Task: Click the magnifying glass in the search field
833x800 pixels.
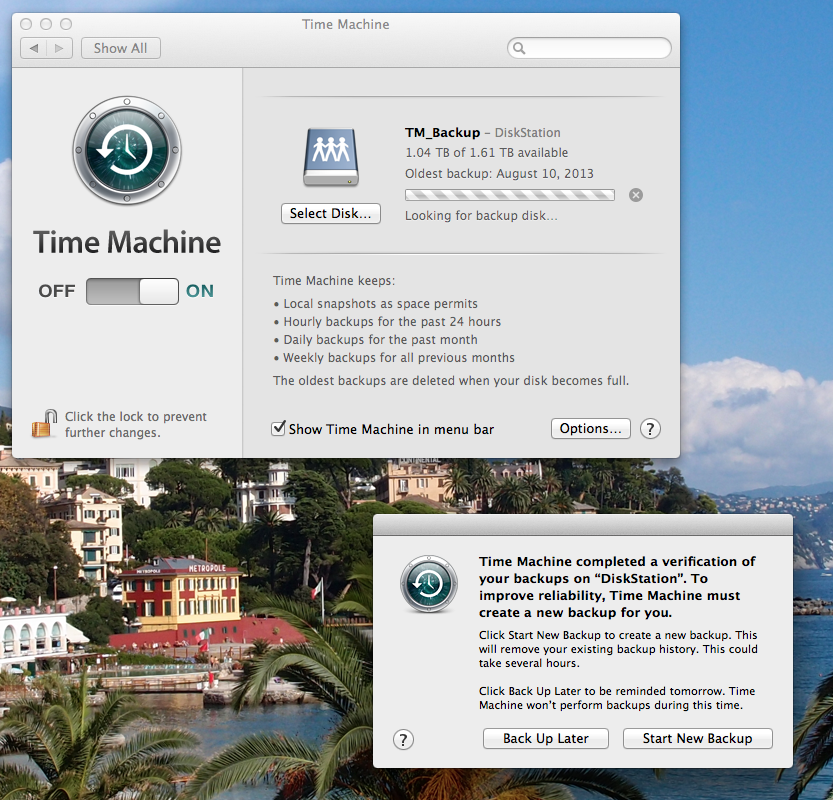Action: (x=519, y=48)
